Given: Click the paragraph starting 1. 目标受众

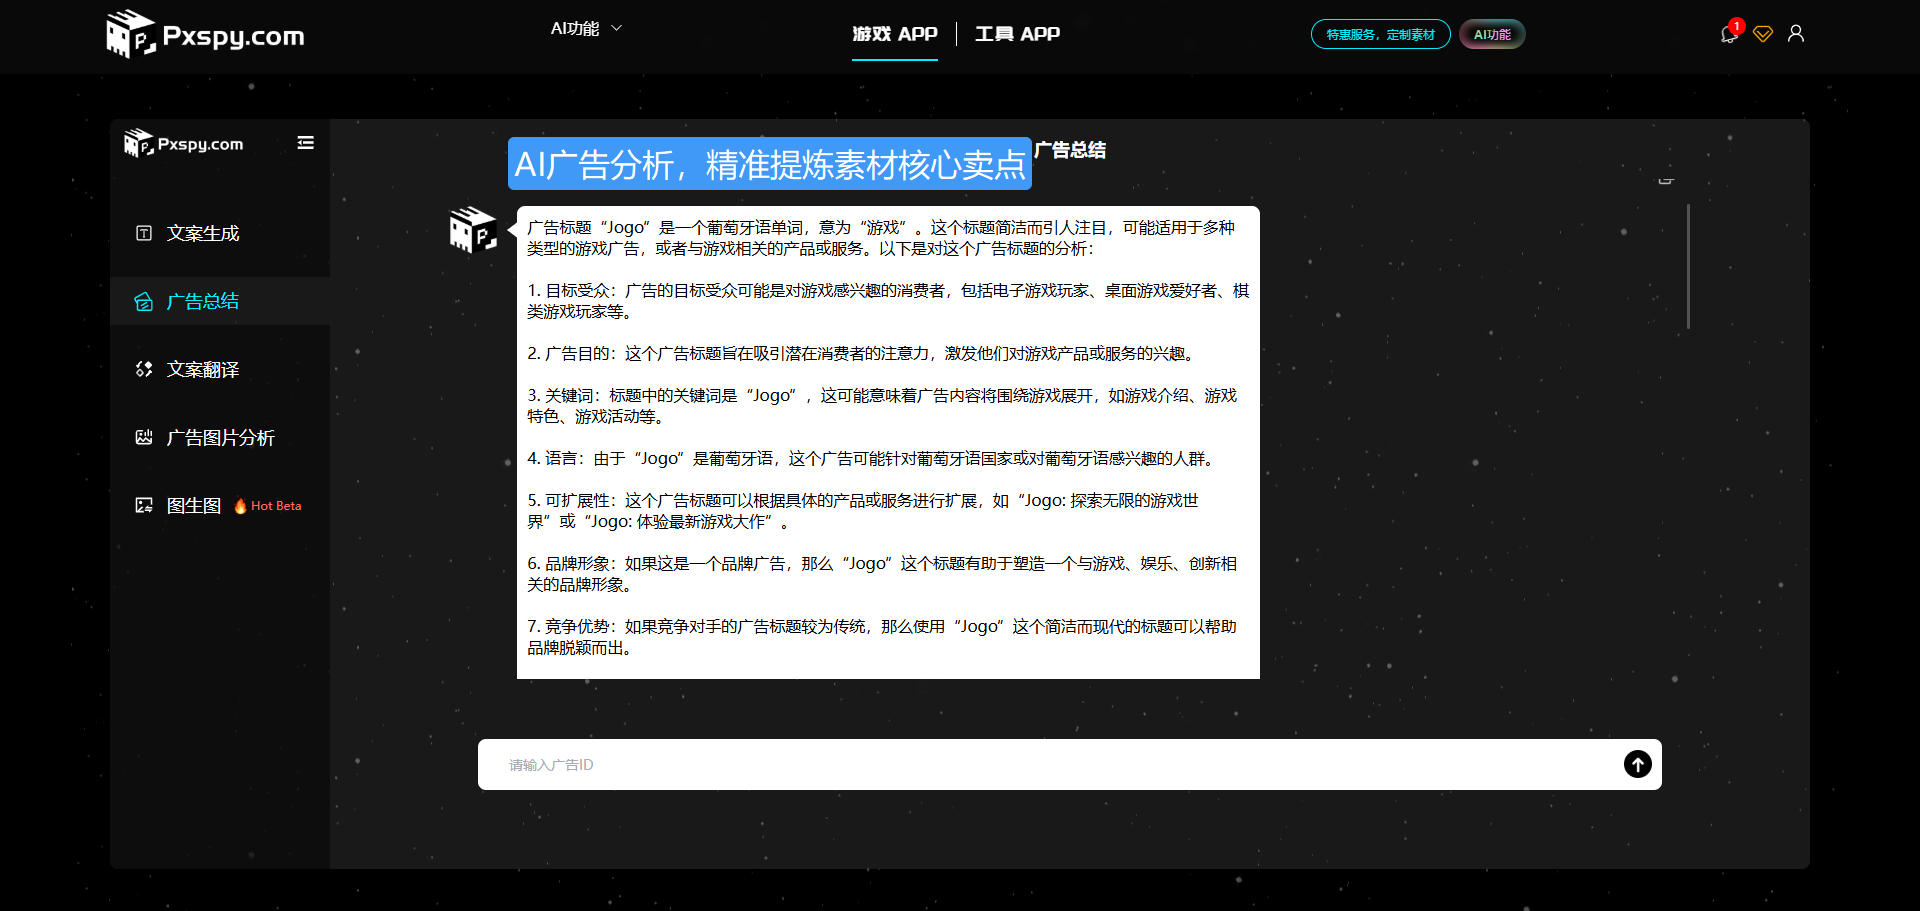Looking at the screenshot, I should pyautogui.click(x=888, y=301).
